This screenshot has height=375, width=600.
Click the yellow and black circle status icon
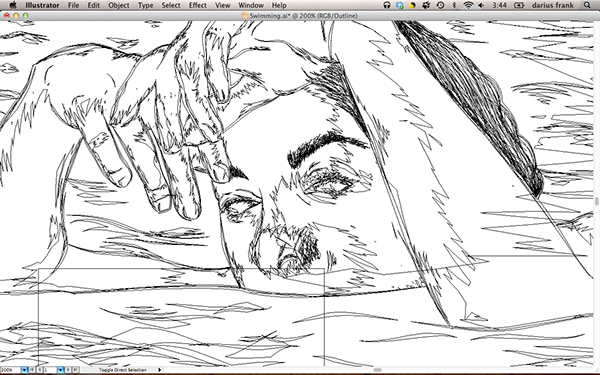(412, 5)
